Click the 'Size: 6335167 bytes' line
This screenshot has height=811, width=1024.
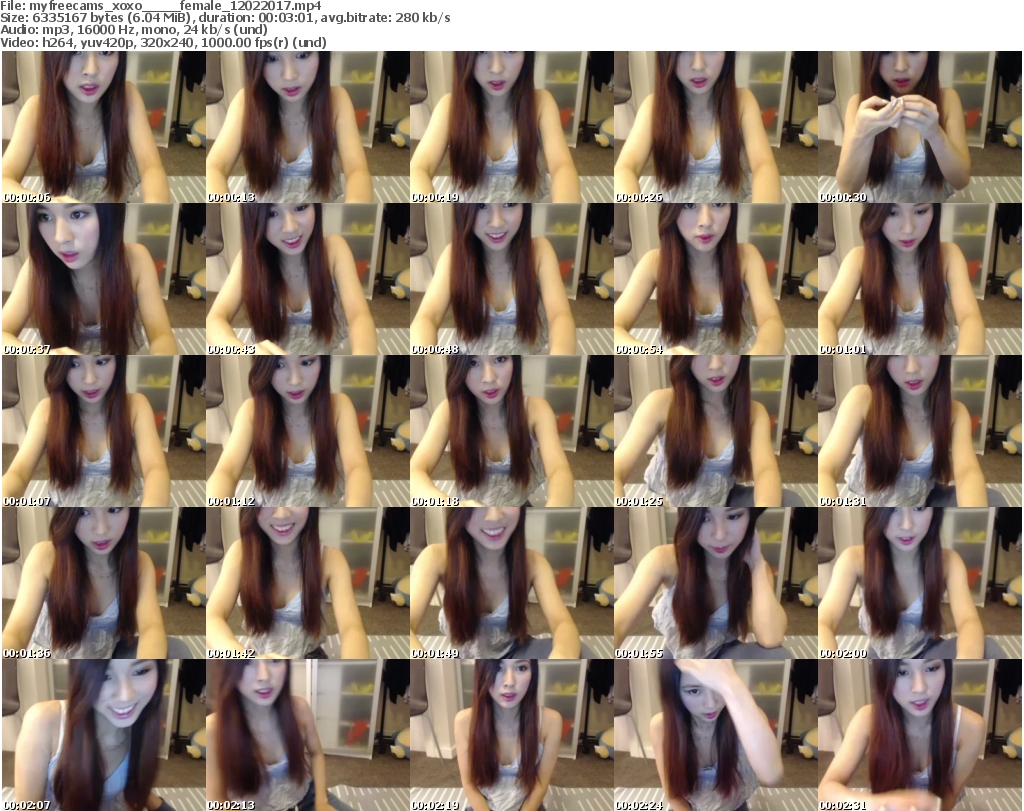click(x=225, y=18)
